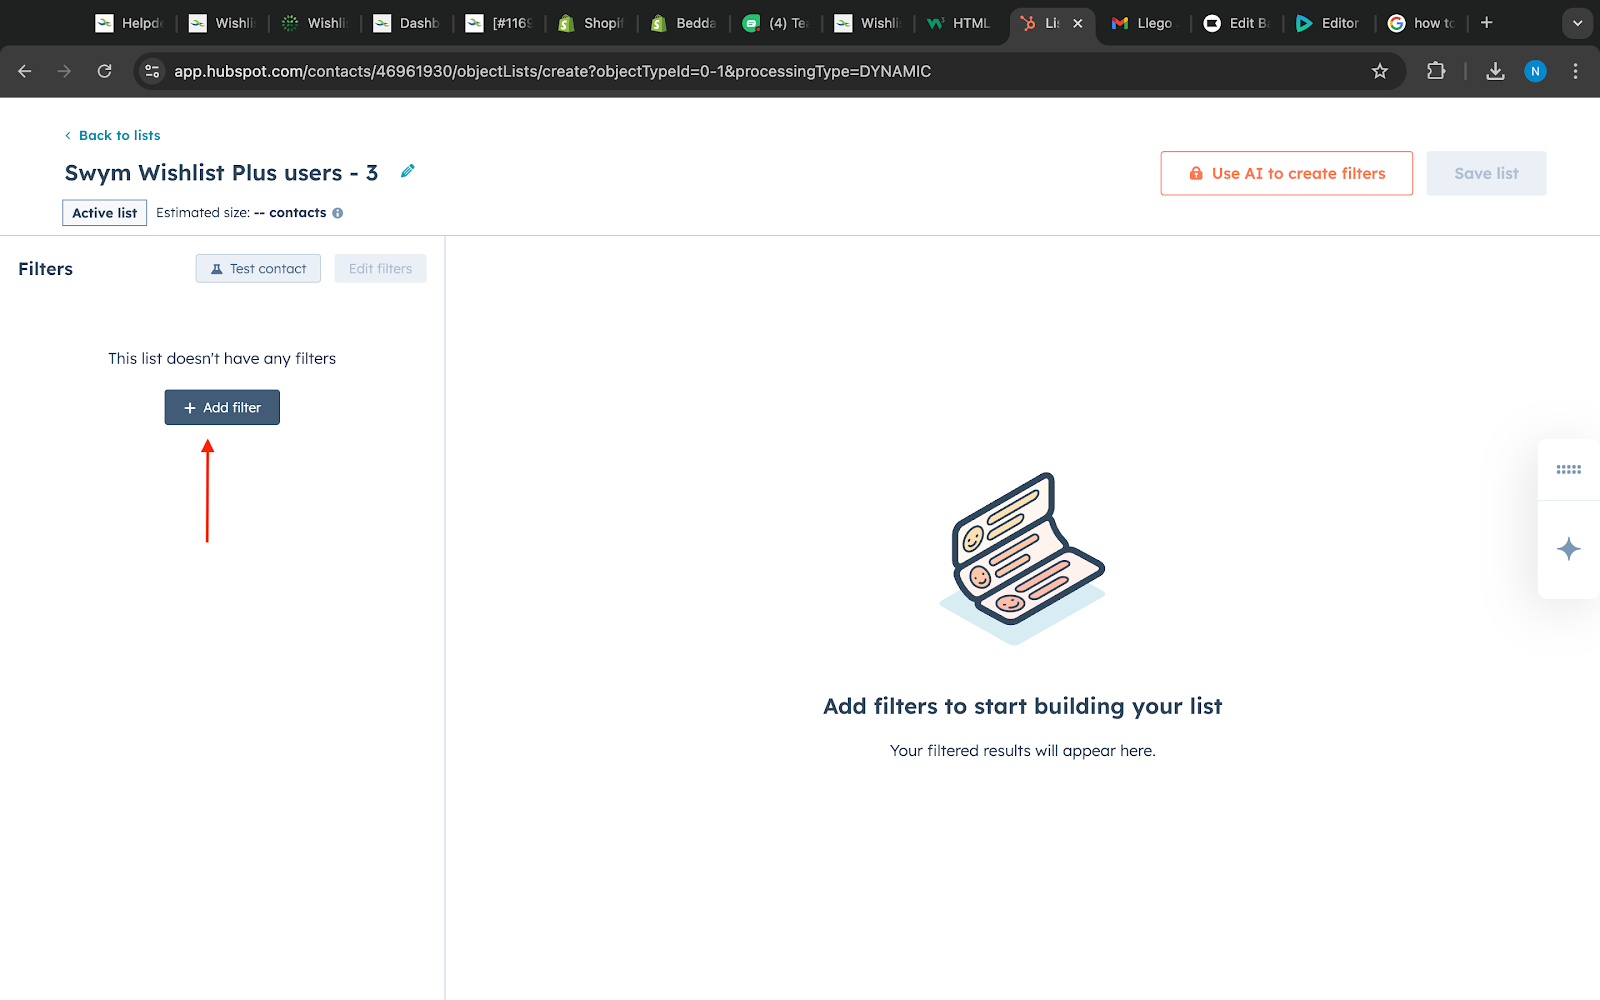View site information icon in address bar

[152, 71]
